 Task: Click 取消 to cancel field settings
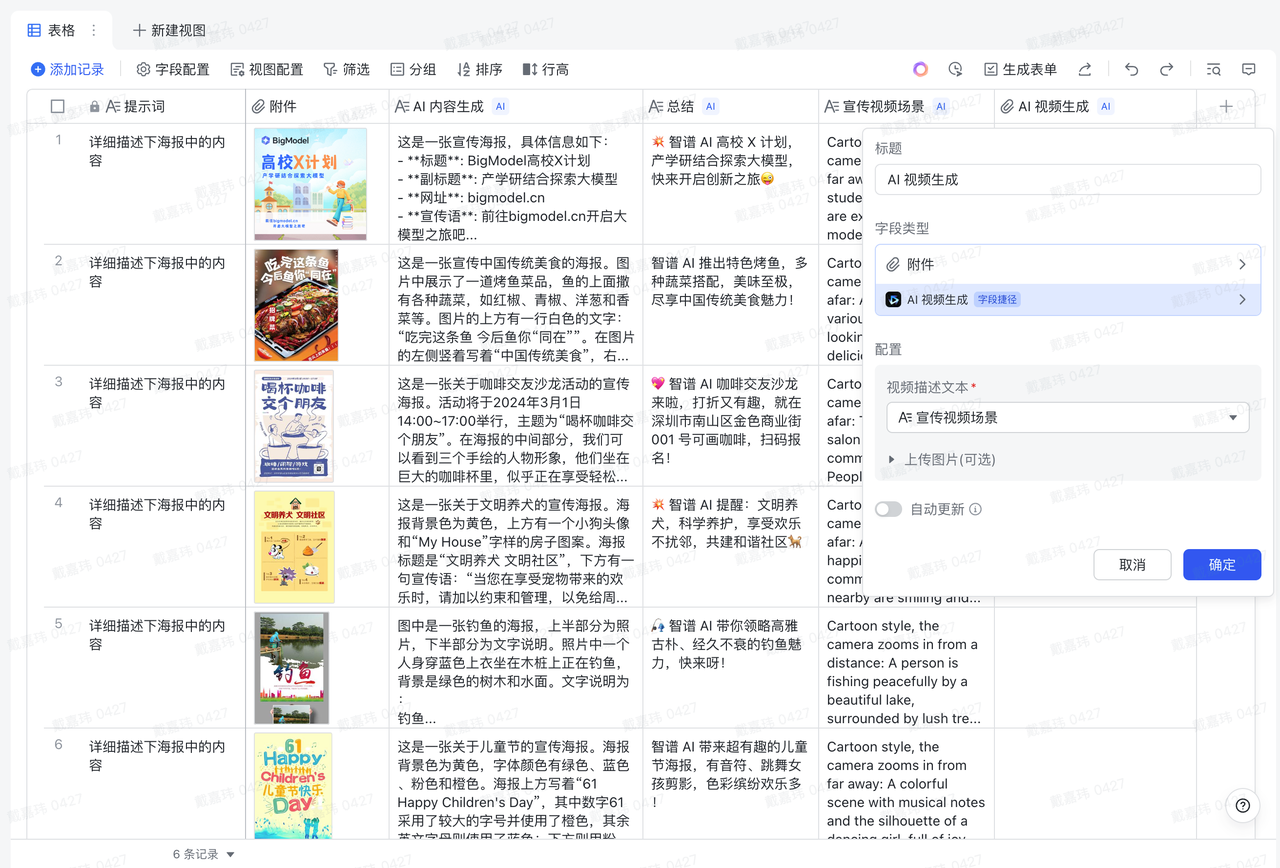point(1132,564)
